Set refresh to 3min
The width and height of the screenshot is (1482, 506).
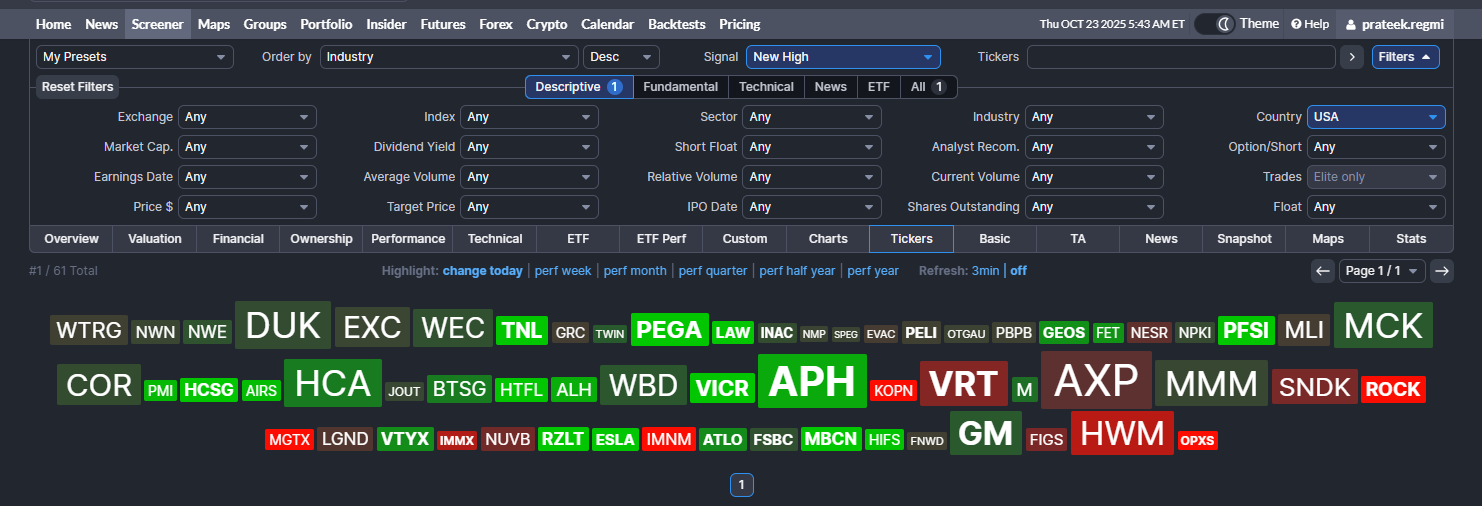tap(985, 271)
